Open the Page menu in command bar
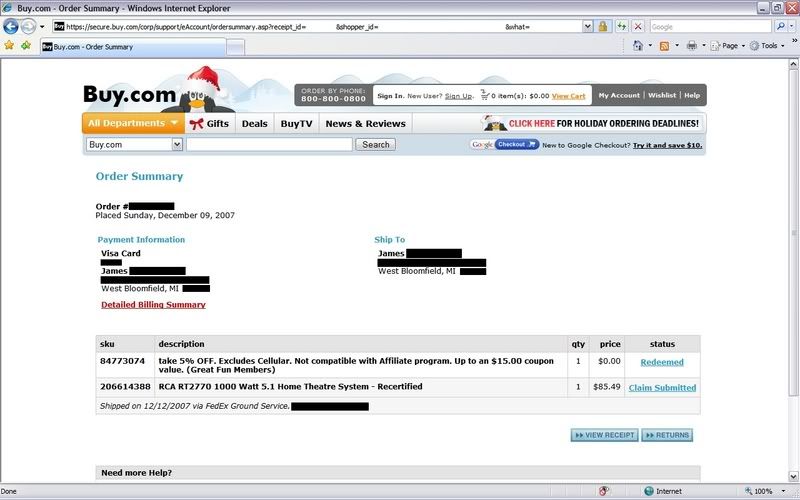 tap(728, 46)
